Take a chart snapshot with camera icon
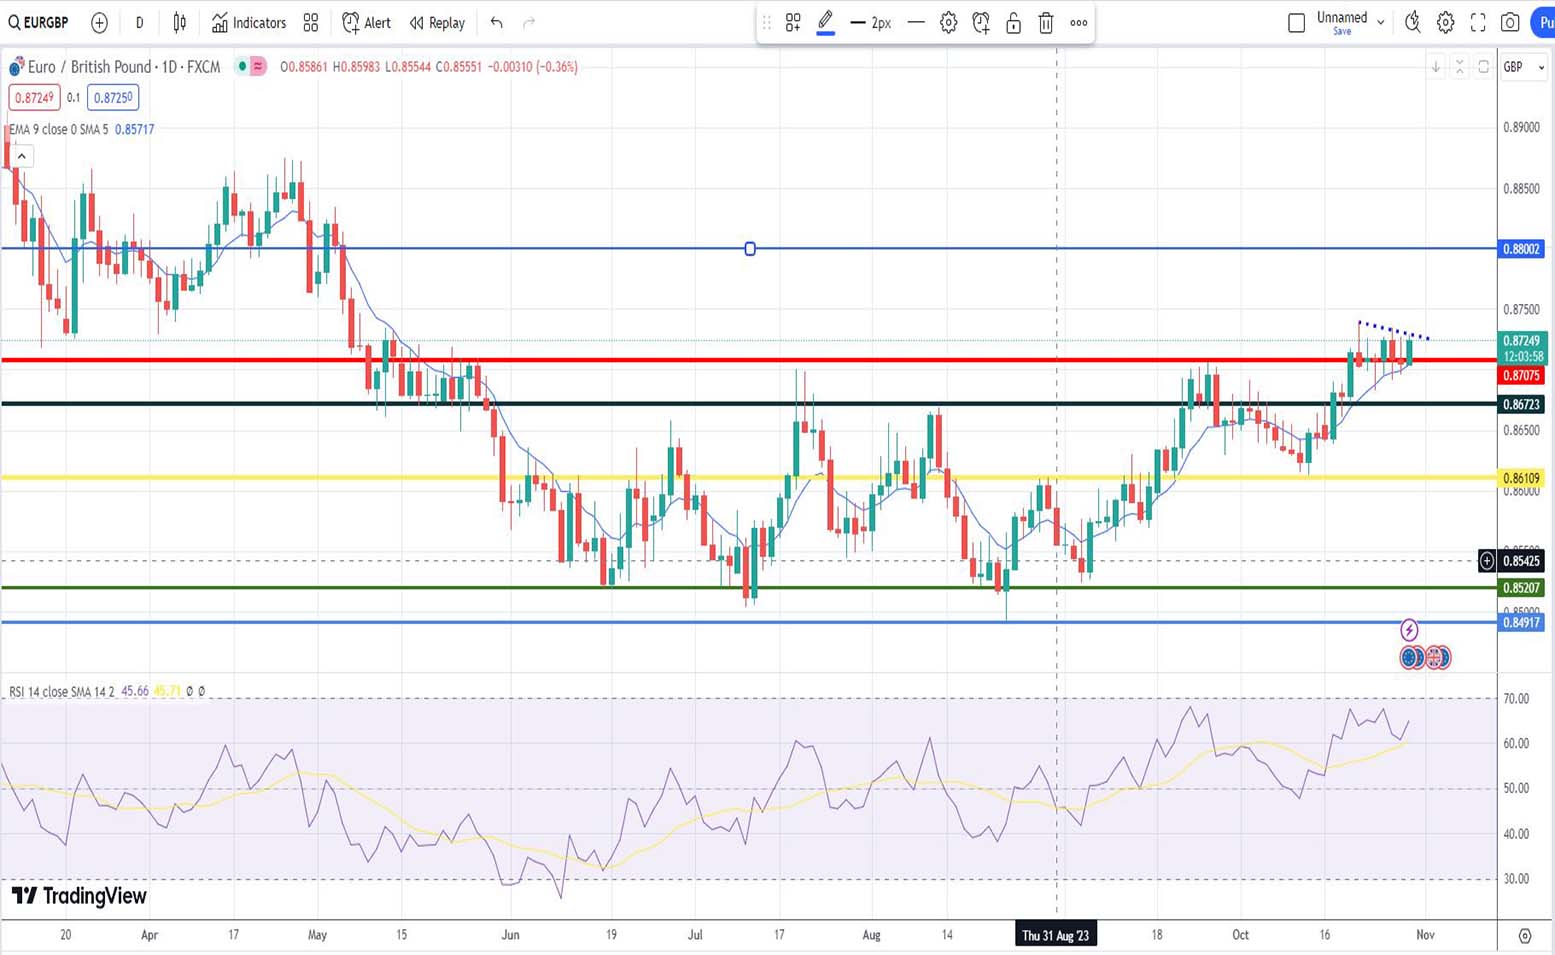The height and width of the screenshot is (955, 1555). coord(1510,22)
